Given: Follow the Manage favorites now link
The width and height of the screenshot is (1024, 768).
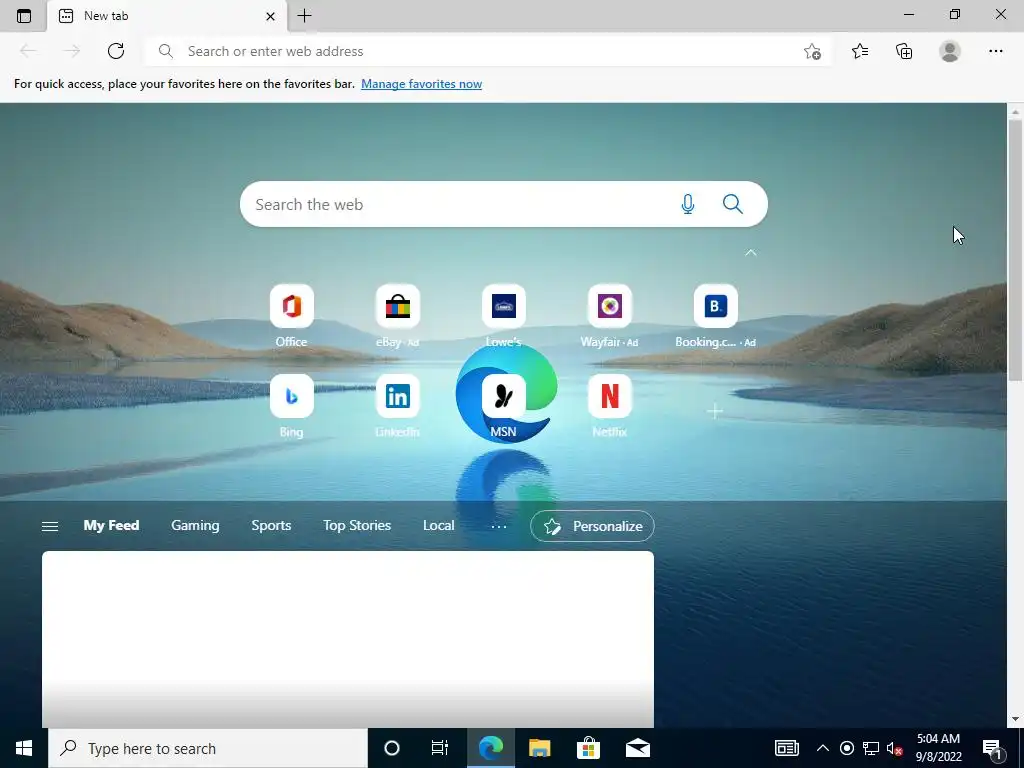Looking at the screenshot, I should pos(421,84).
